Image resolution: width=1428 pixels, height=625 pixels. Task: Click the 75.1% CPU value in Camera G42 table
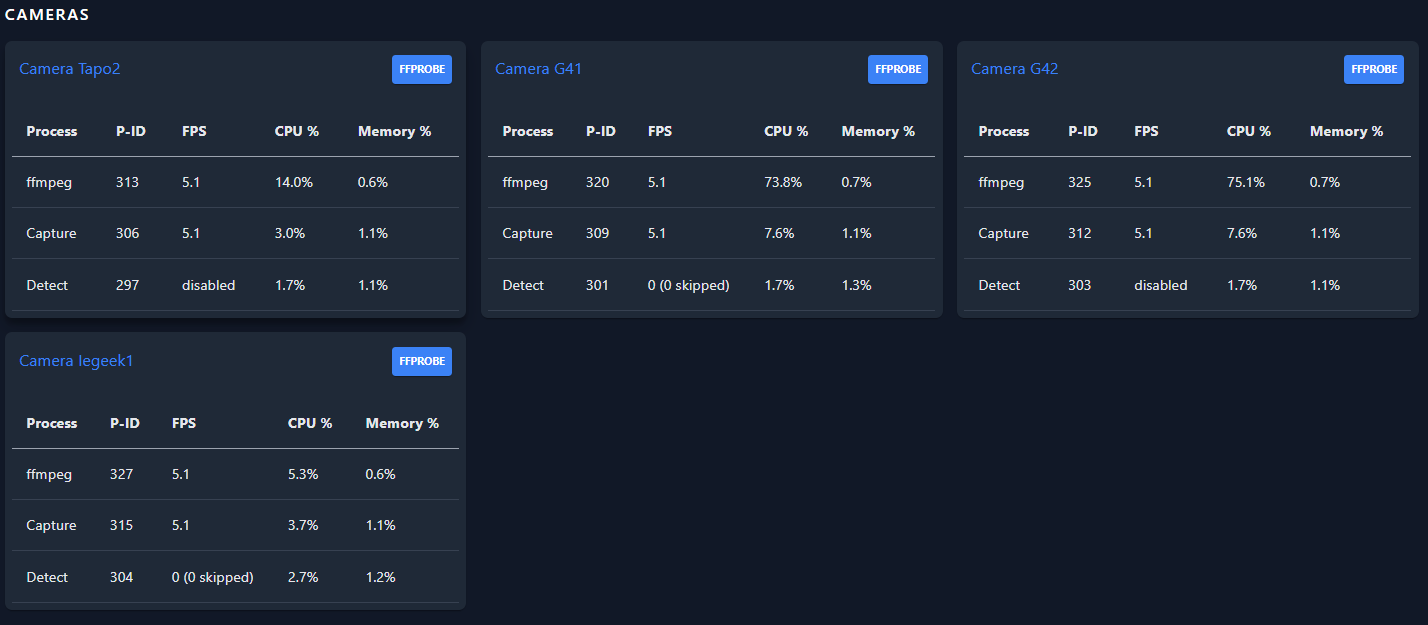[1248, 182]
